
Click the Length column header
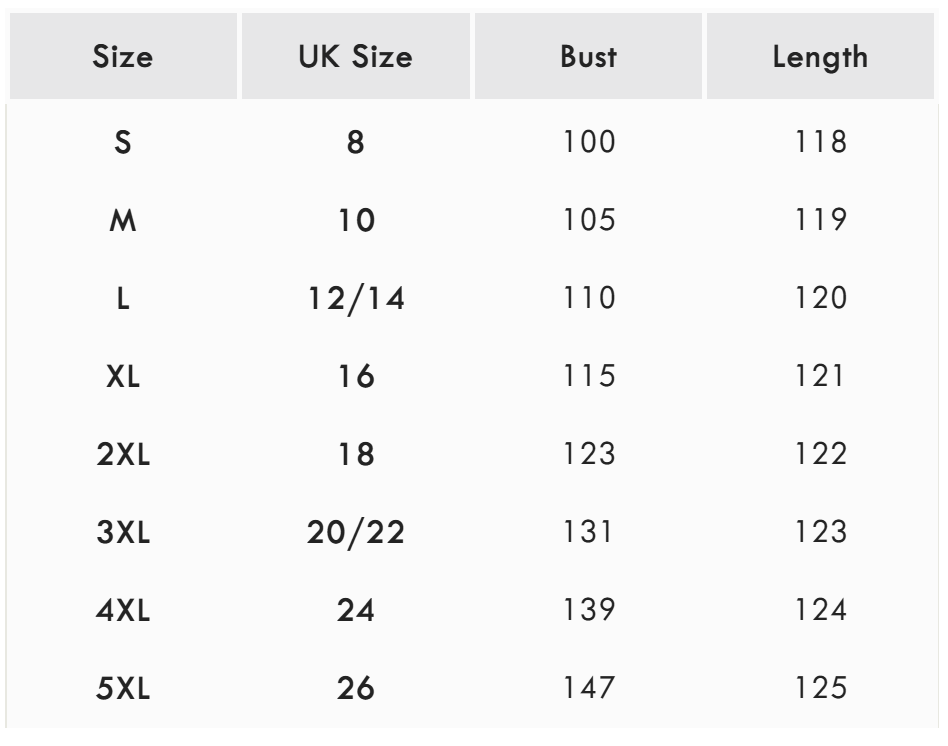point(820,57)
